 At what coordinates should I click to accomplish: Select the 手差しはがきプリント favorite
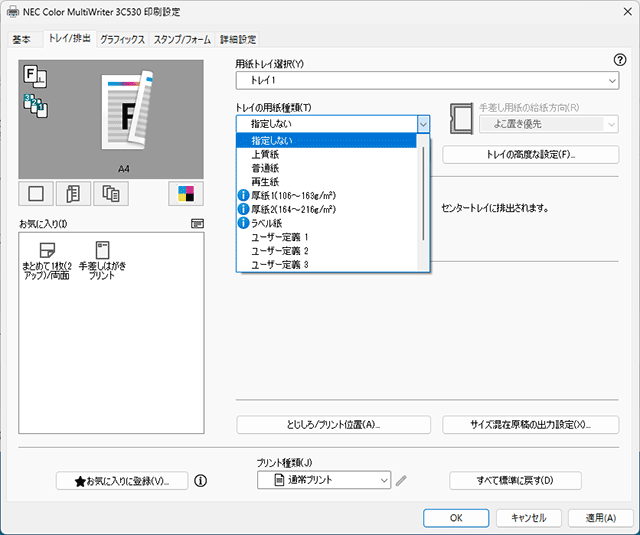point(102,261)
